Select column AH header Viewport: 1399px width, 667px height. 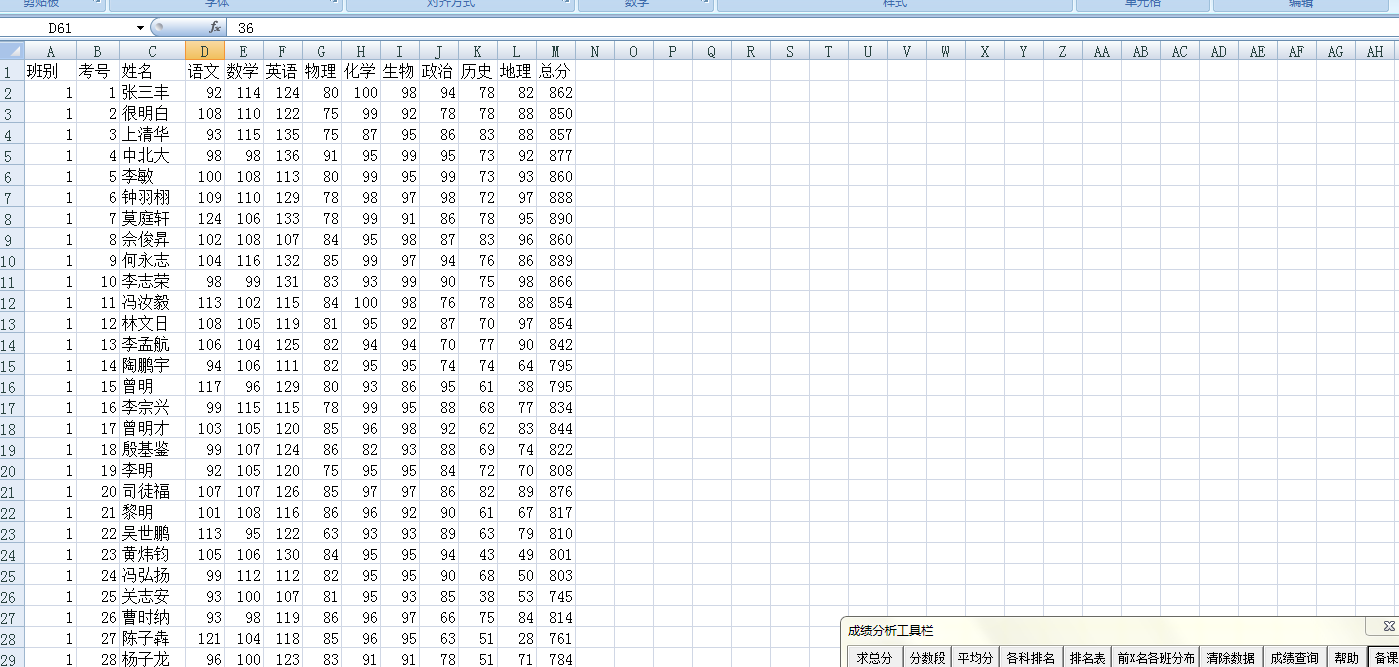[x=1375, y=51]
